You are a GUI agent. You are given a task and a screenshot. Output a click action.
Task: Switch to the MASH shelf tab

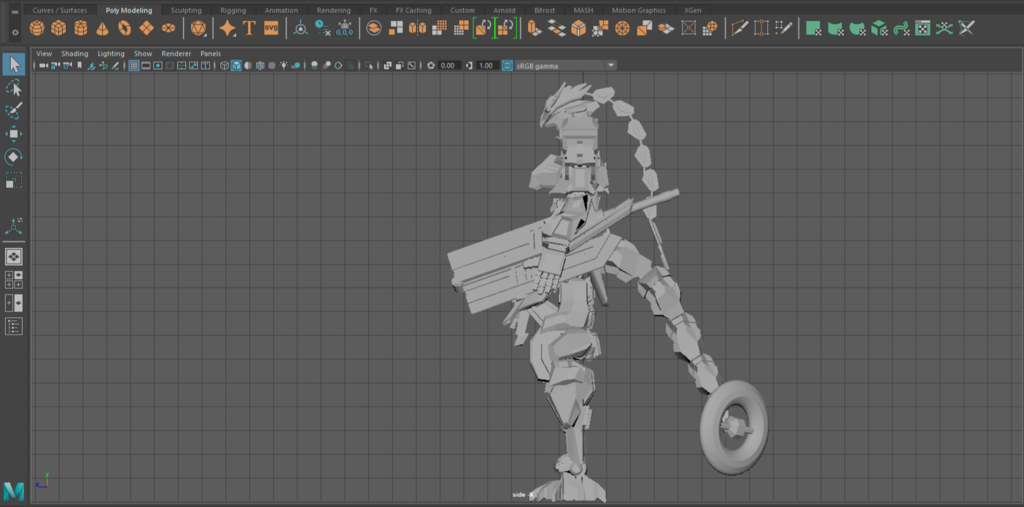pyautogui.click(x=583, y=10)
